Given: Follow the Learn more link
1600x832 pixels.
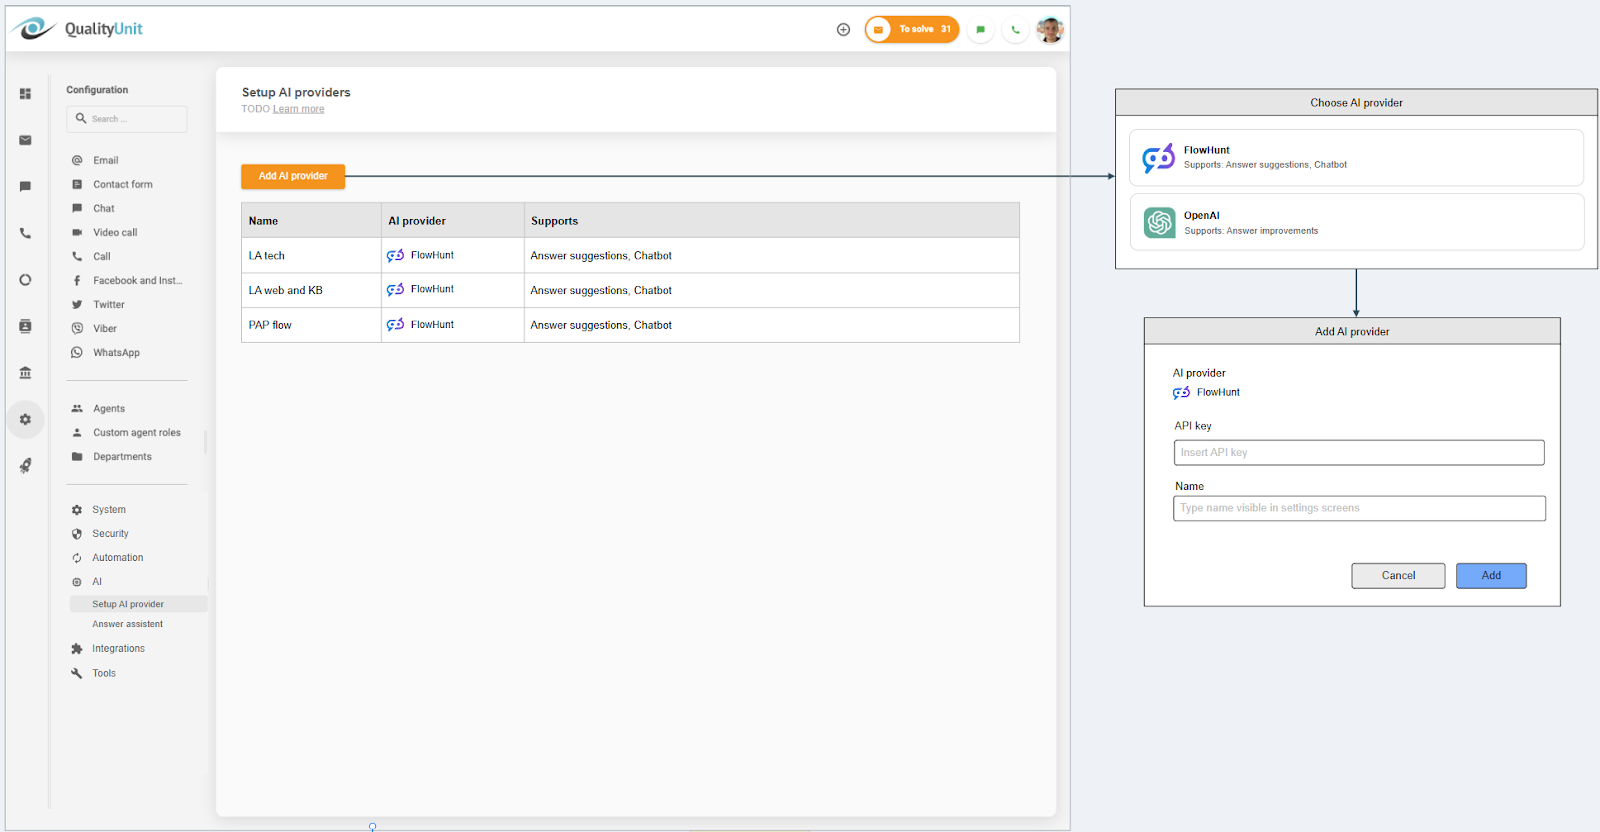Looking at the screenshot, I should coord(298,109).
